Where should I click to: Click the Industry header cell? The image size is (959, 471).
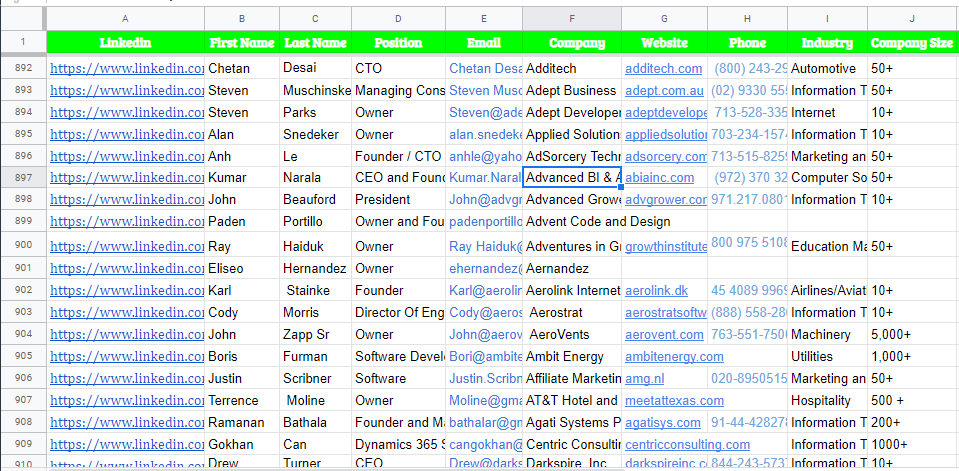[x=828, y=42]
